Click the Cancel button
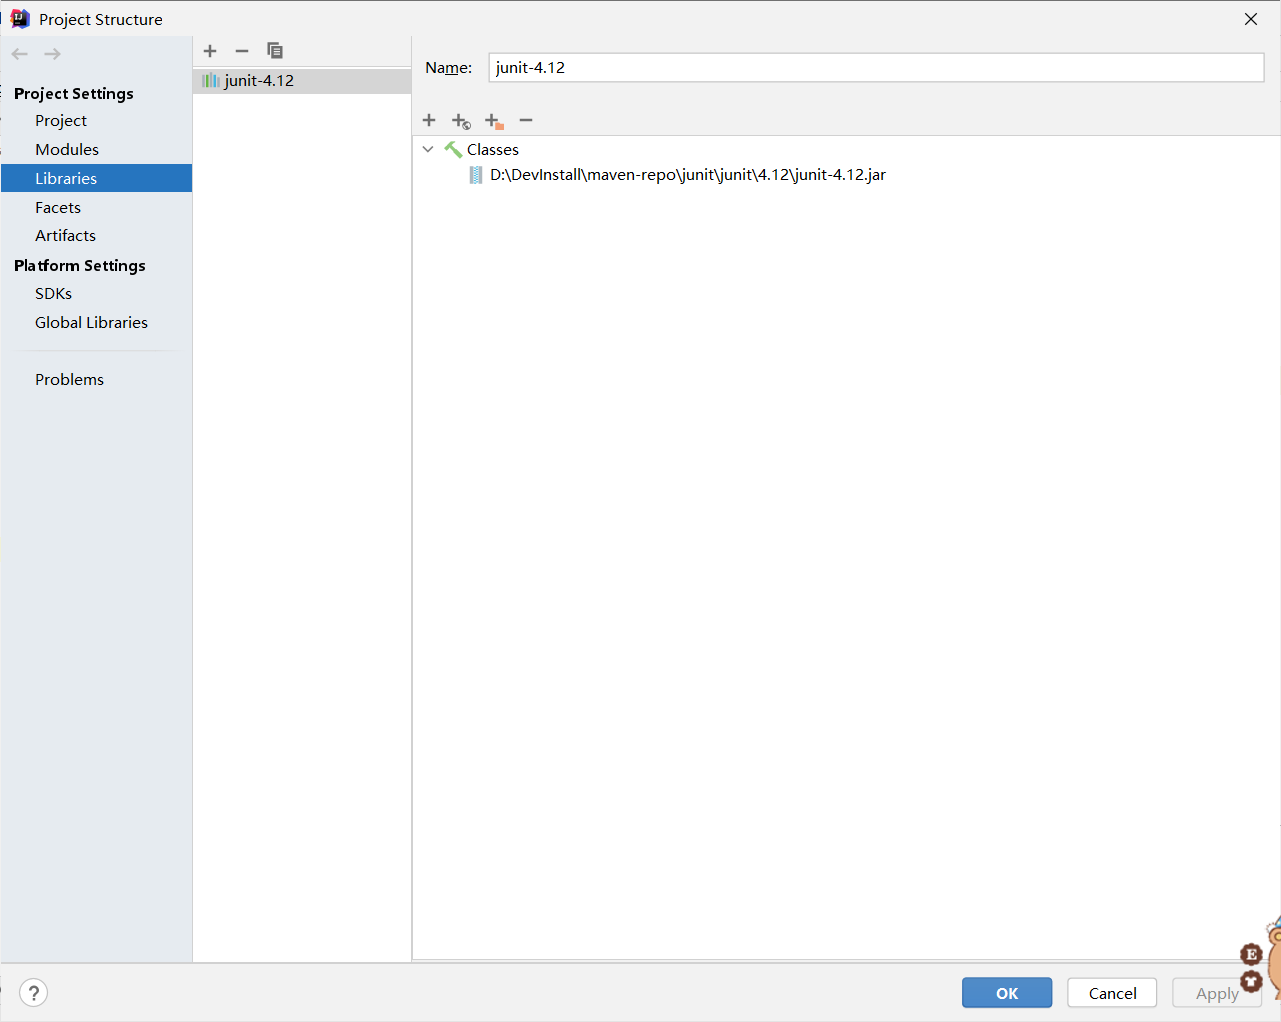 (x=1112, y=993)
